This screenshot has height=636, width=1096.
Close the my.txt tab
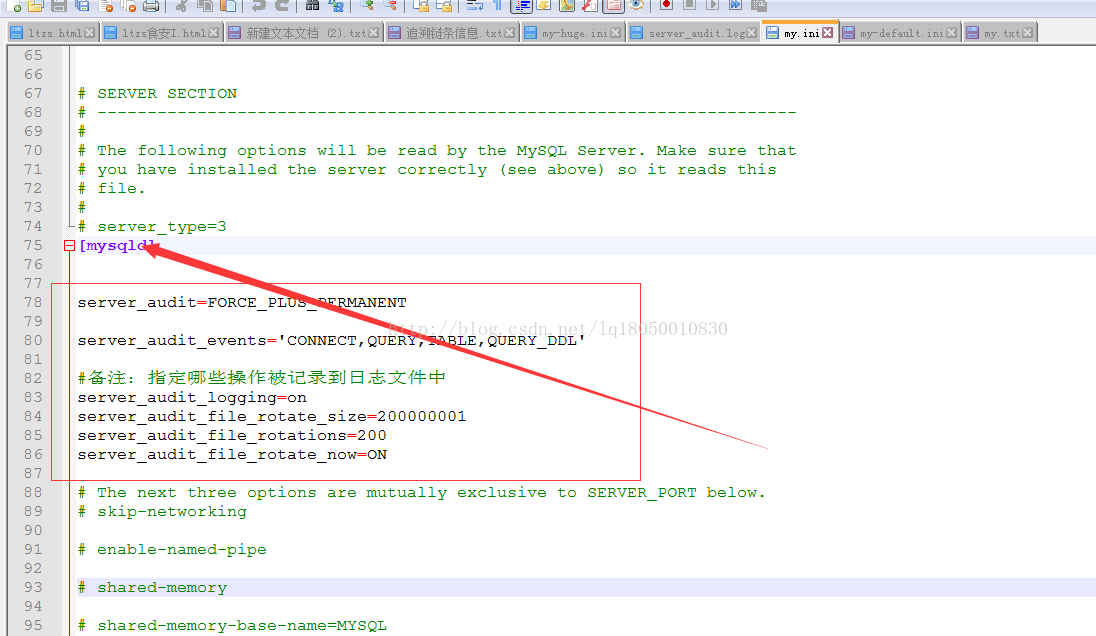pos(1028,33)
